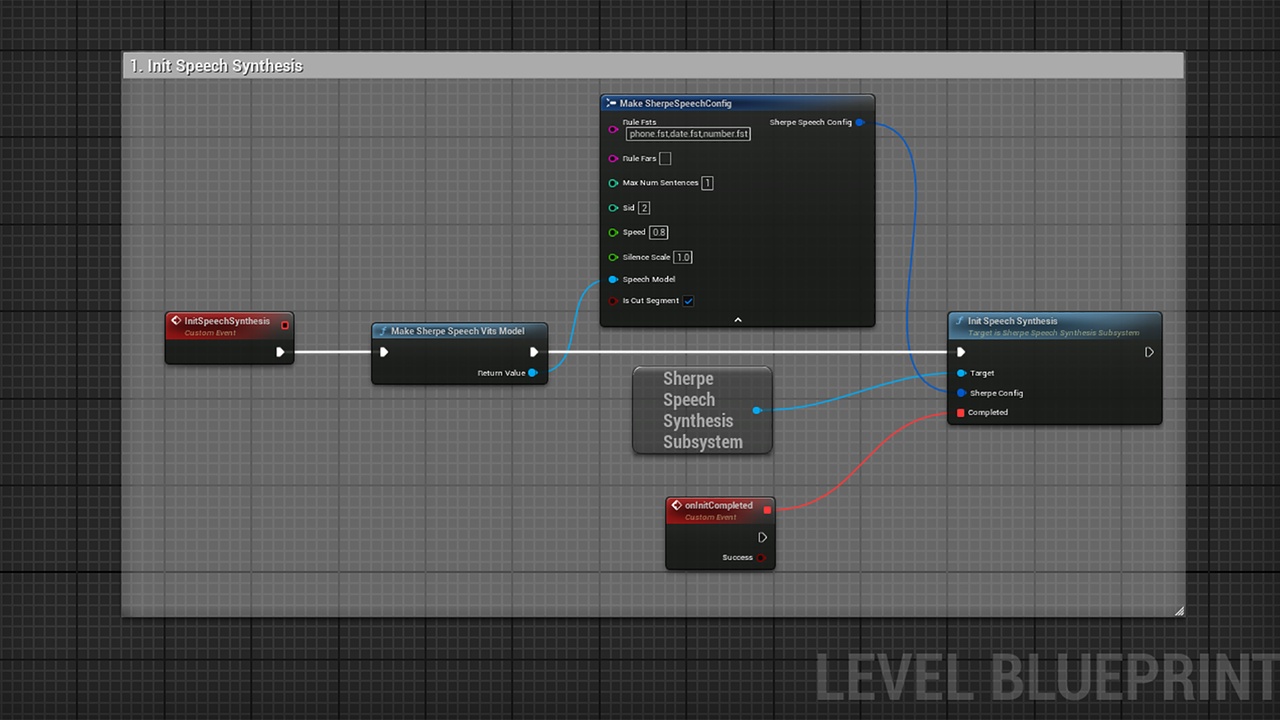Click exec output pin of Make Sherpe Speech Vits Model
This screenshot has height=720, width=1280.
(x=534, y=352)
